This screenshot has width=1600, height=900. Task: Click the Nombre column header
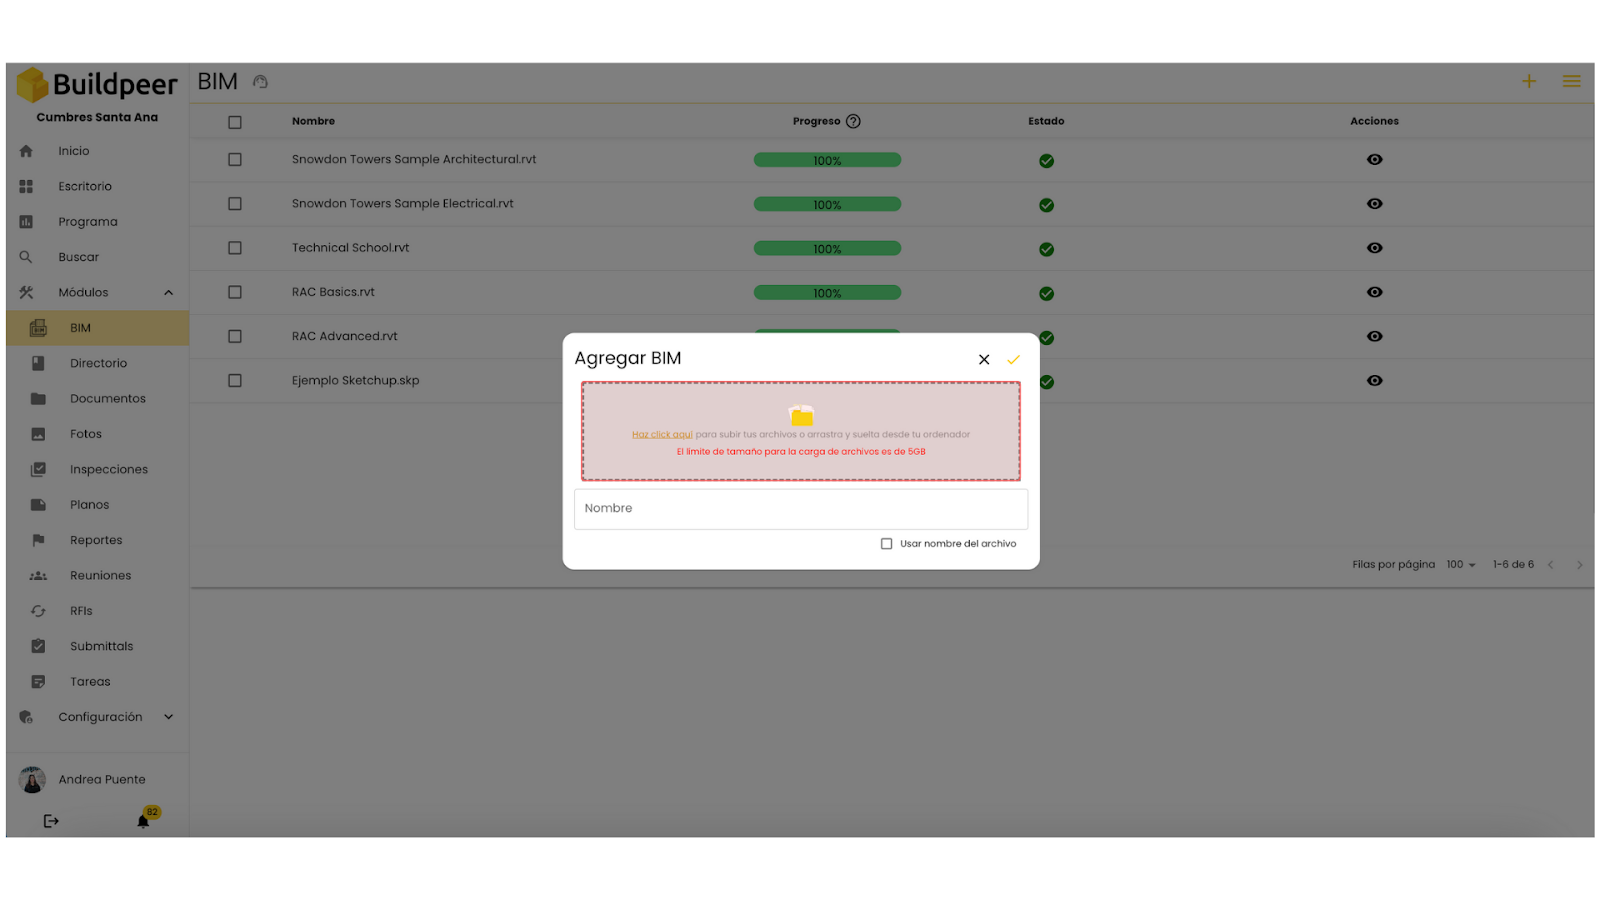coord(313,122)
